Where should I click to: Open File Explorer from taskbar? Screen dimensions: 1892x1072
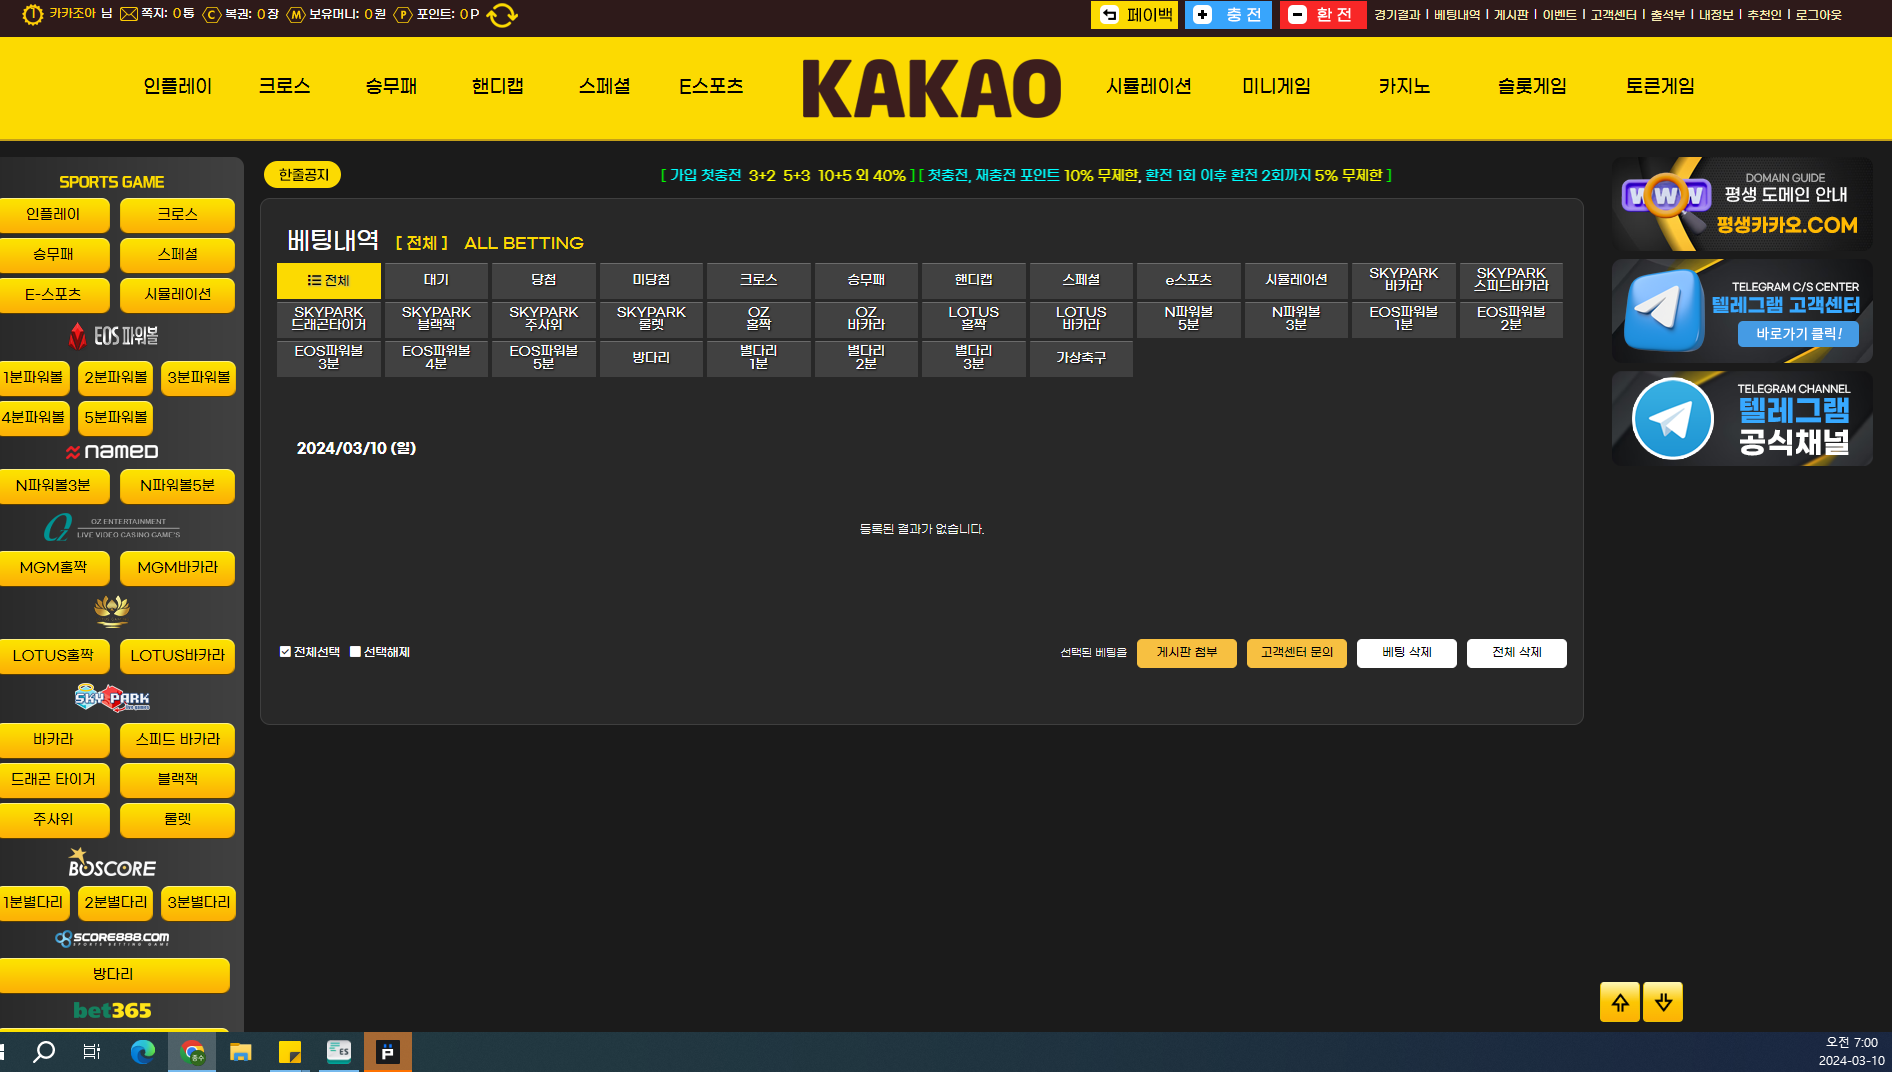(x=240, y=1052)
